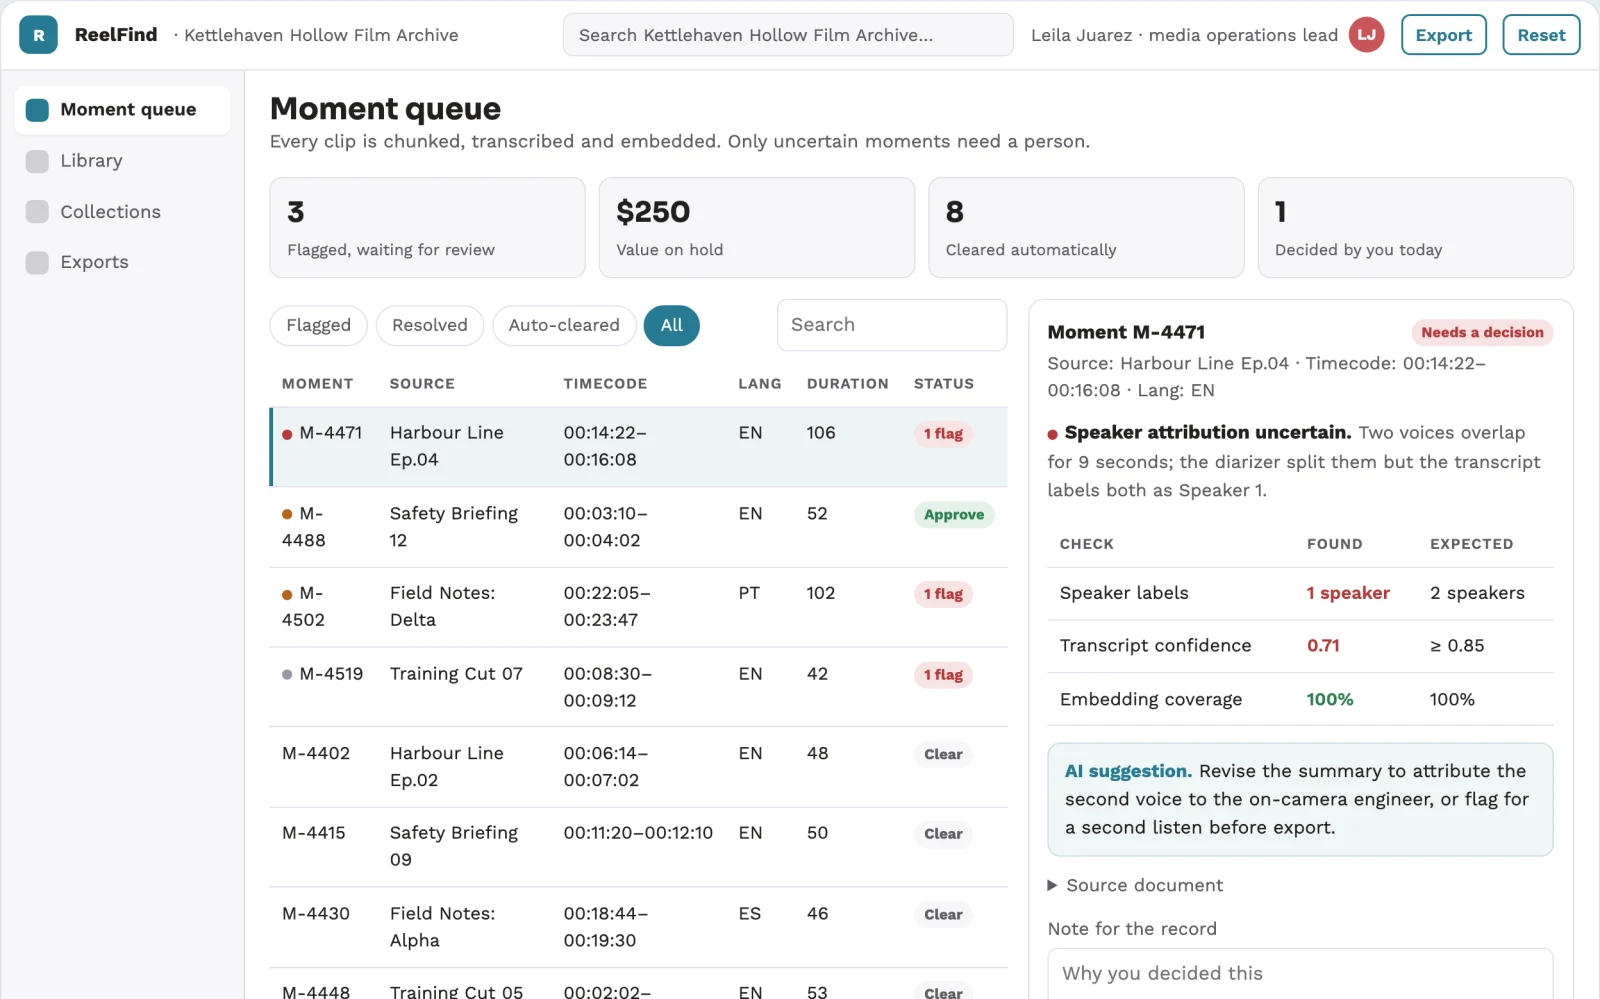Select the Field Notes: Alpha row
Viewport: 1600px width, 999px height.
639,927
